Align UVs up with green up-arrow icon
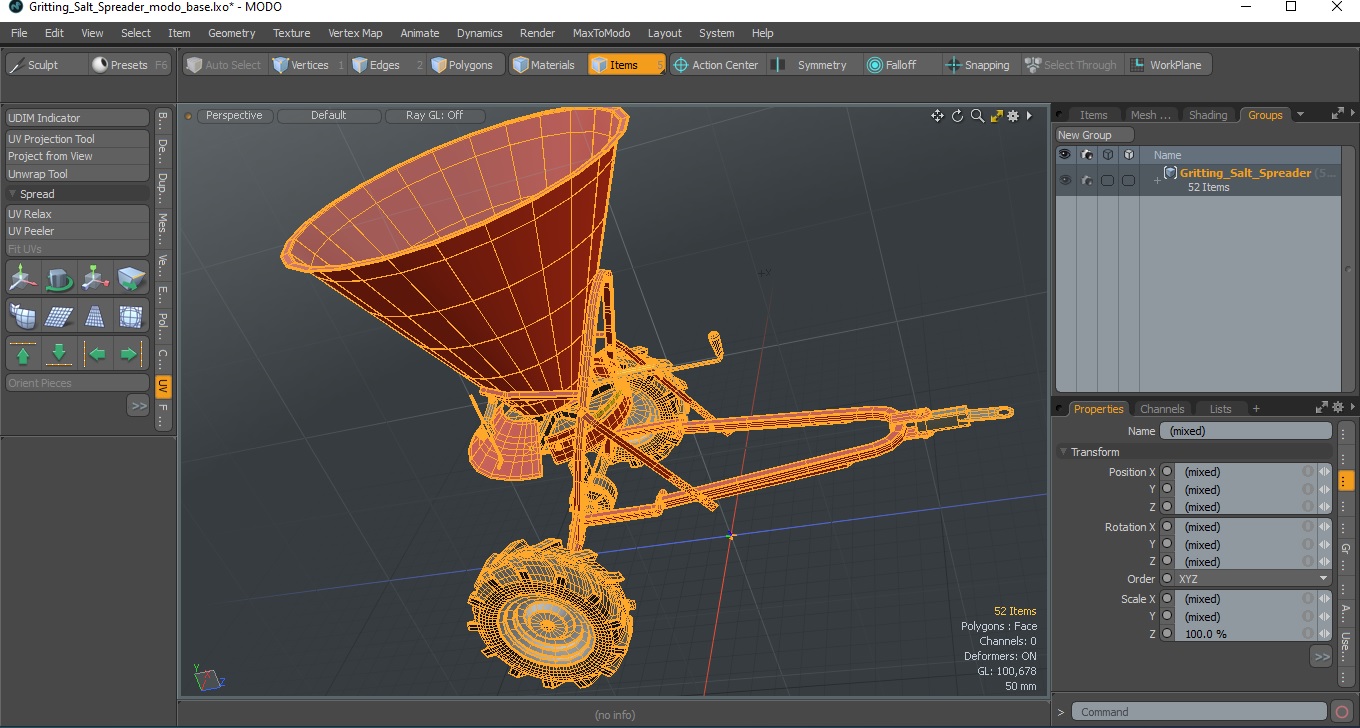The height and width of the screenshot is (728, 1360). pyautogui.click(x=24, y=353)
